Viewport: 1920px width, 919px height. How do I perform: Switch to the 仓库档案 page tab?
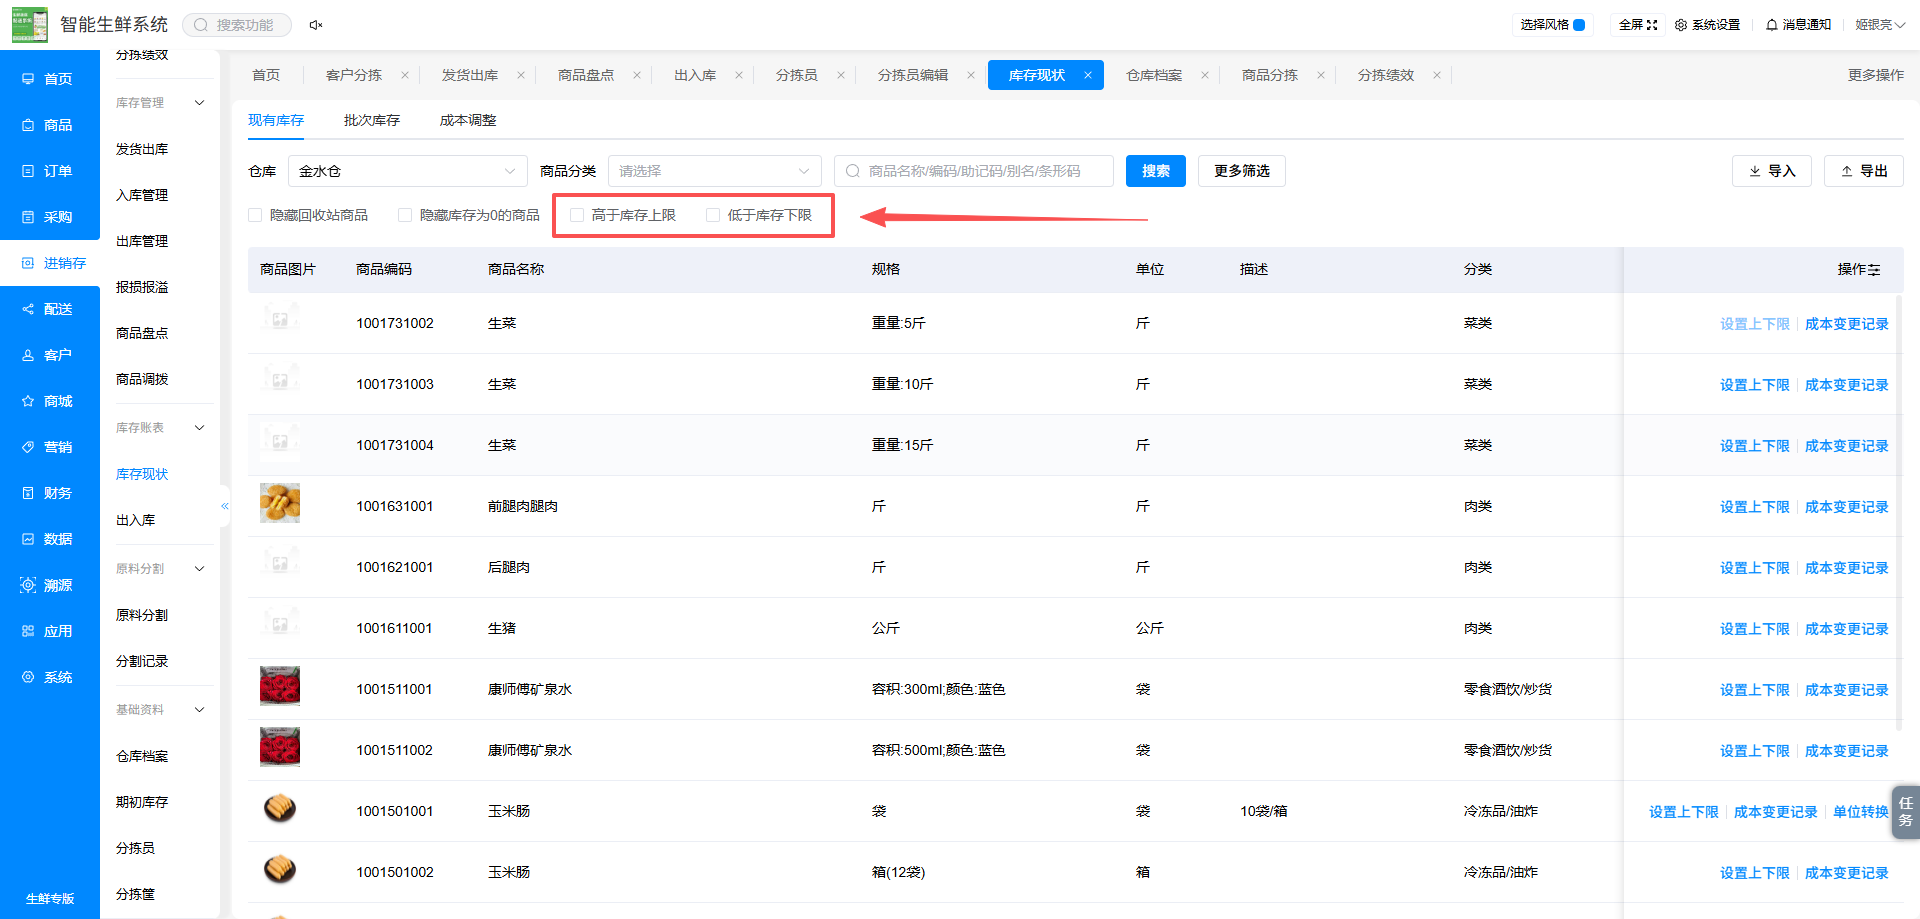click(1154, 75)
